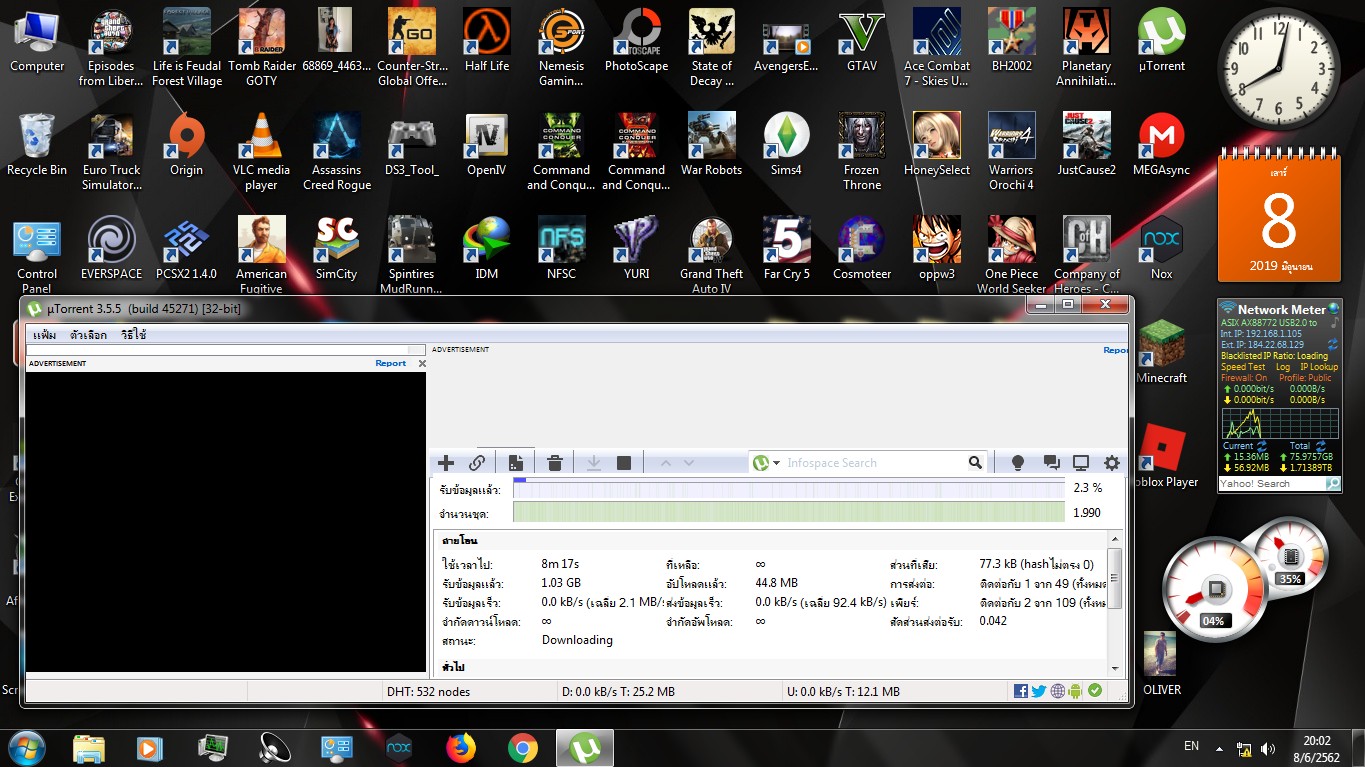1365x767 pixels.
Task: Open the แฟ้ม (File) menu
Action: (45, 335)
